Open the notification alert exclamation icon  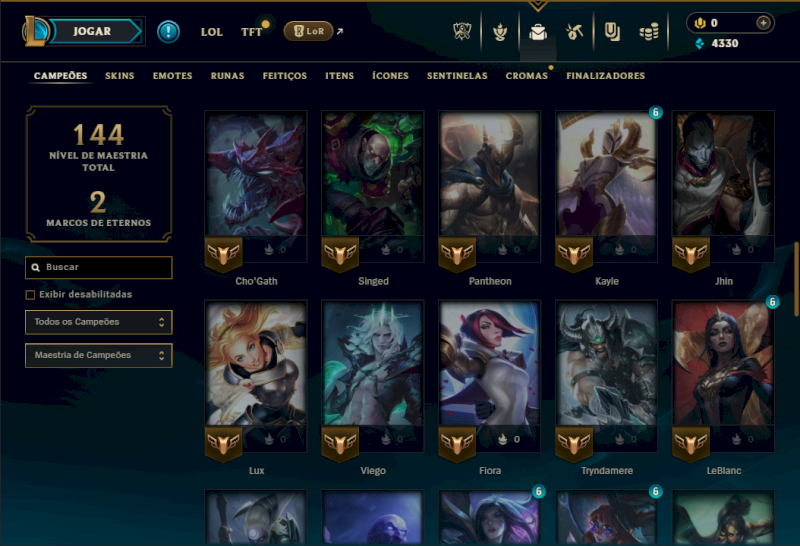point(168,32)
